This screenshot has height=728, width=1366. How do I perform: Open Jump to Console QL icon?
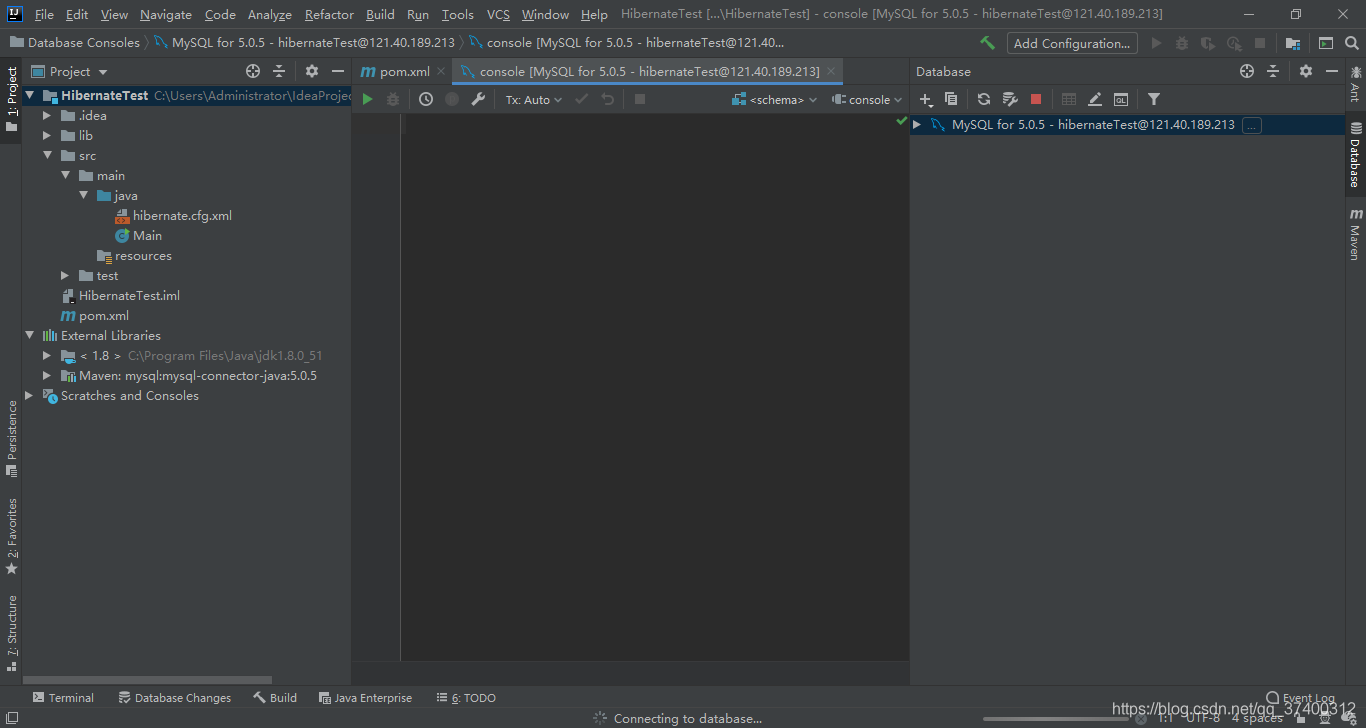[1121, 99]
